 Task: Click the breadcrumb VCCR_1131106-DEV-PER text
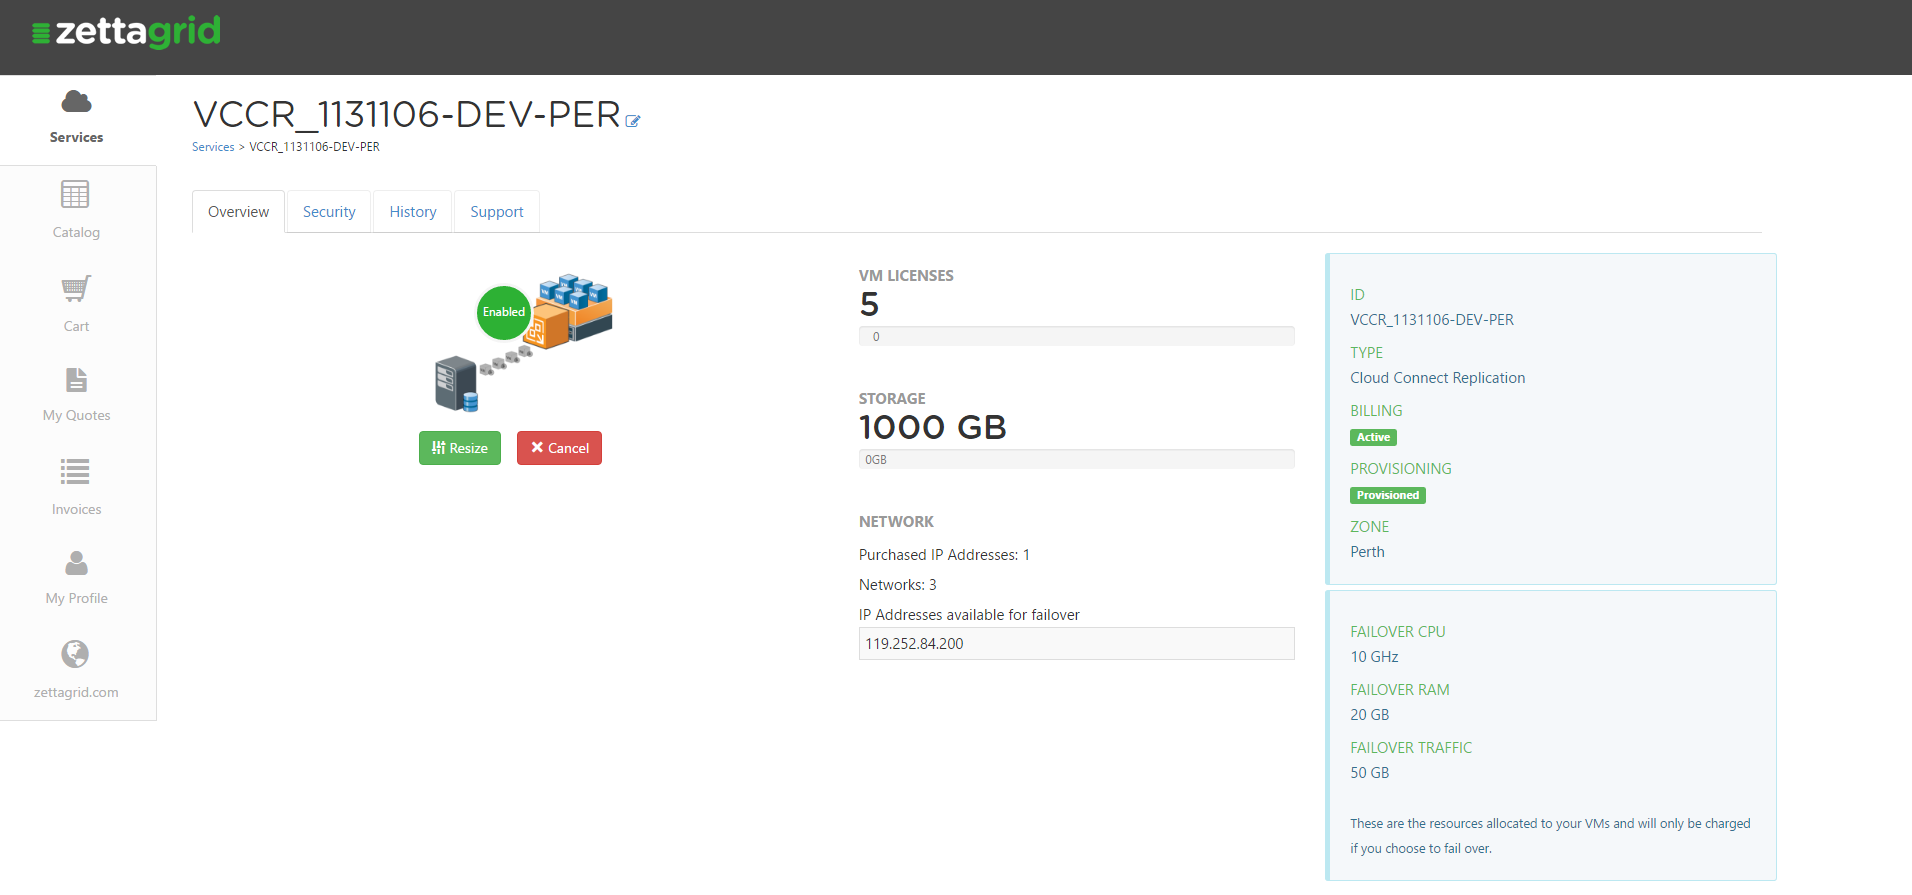pyautogui.click(x=314, y=147)
